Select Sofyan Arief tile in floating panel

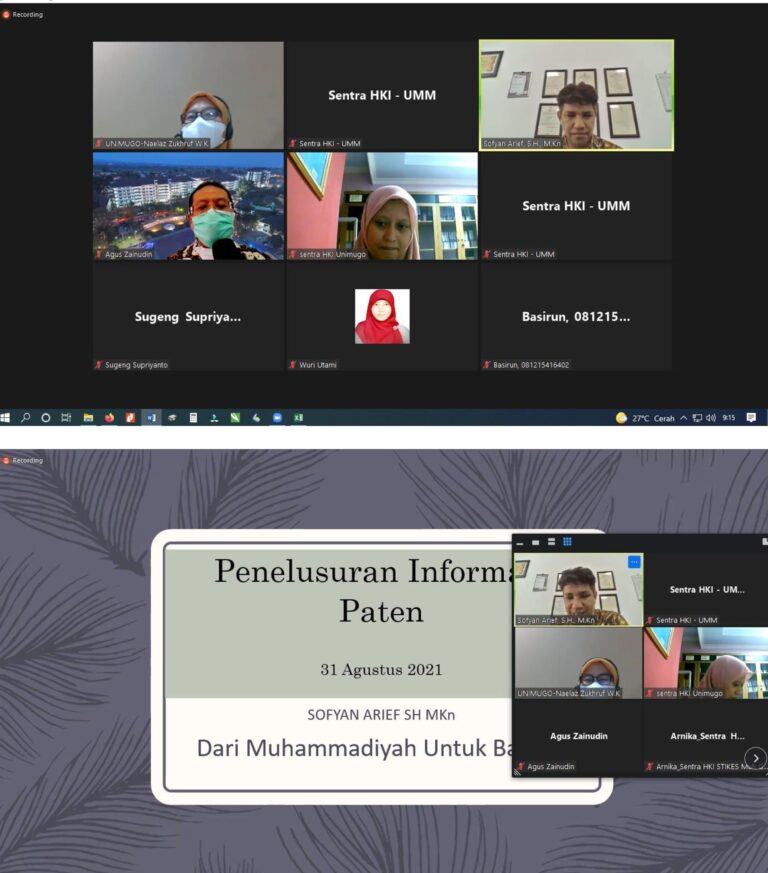(x=579, y=590)
